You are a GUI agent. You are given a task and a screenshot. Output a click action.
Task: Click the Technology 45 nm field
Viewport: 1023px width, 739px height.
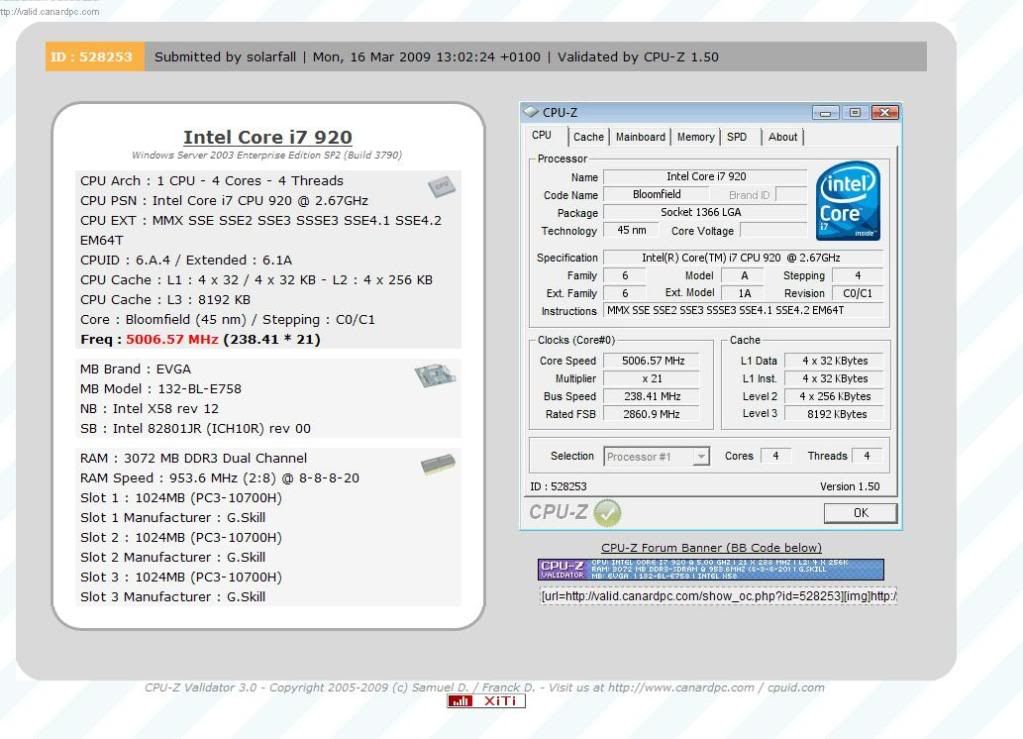(x=630, y=230)
